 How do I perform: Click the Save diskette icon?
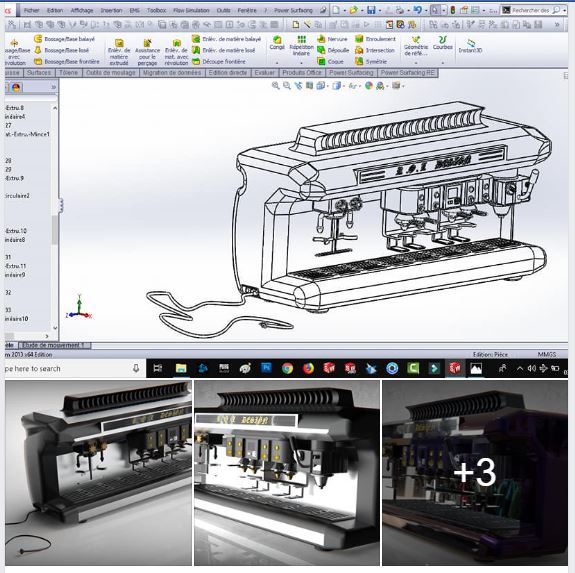(x=371, y=10)
